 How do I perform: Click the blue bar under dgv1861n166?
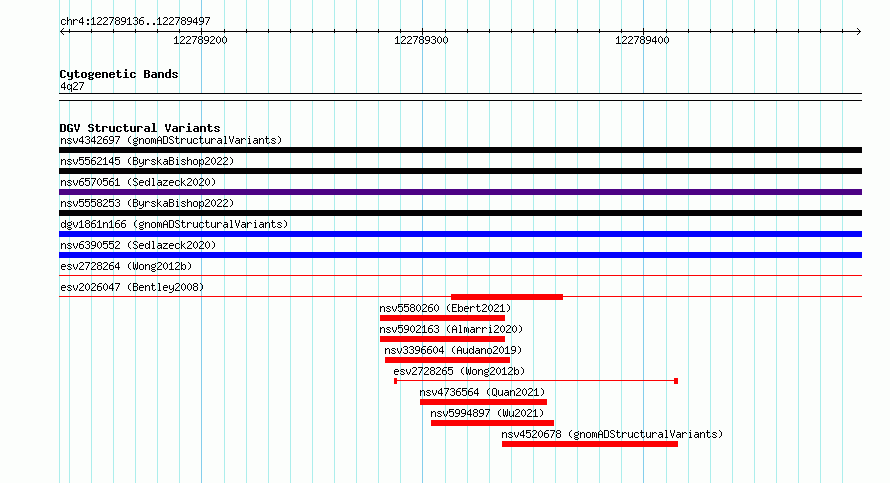tap(460, 234)
